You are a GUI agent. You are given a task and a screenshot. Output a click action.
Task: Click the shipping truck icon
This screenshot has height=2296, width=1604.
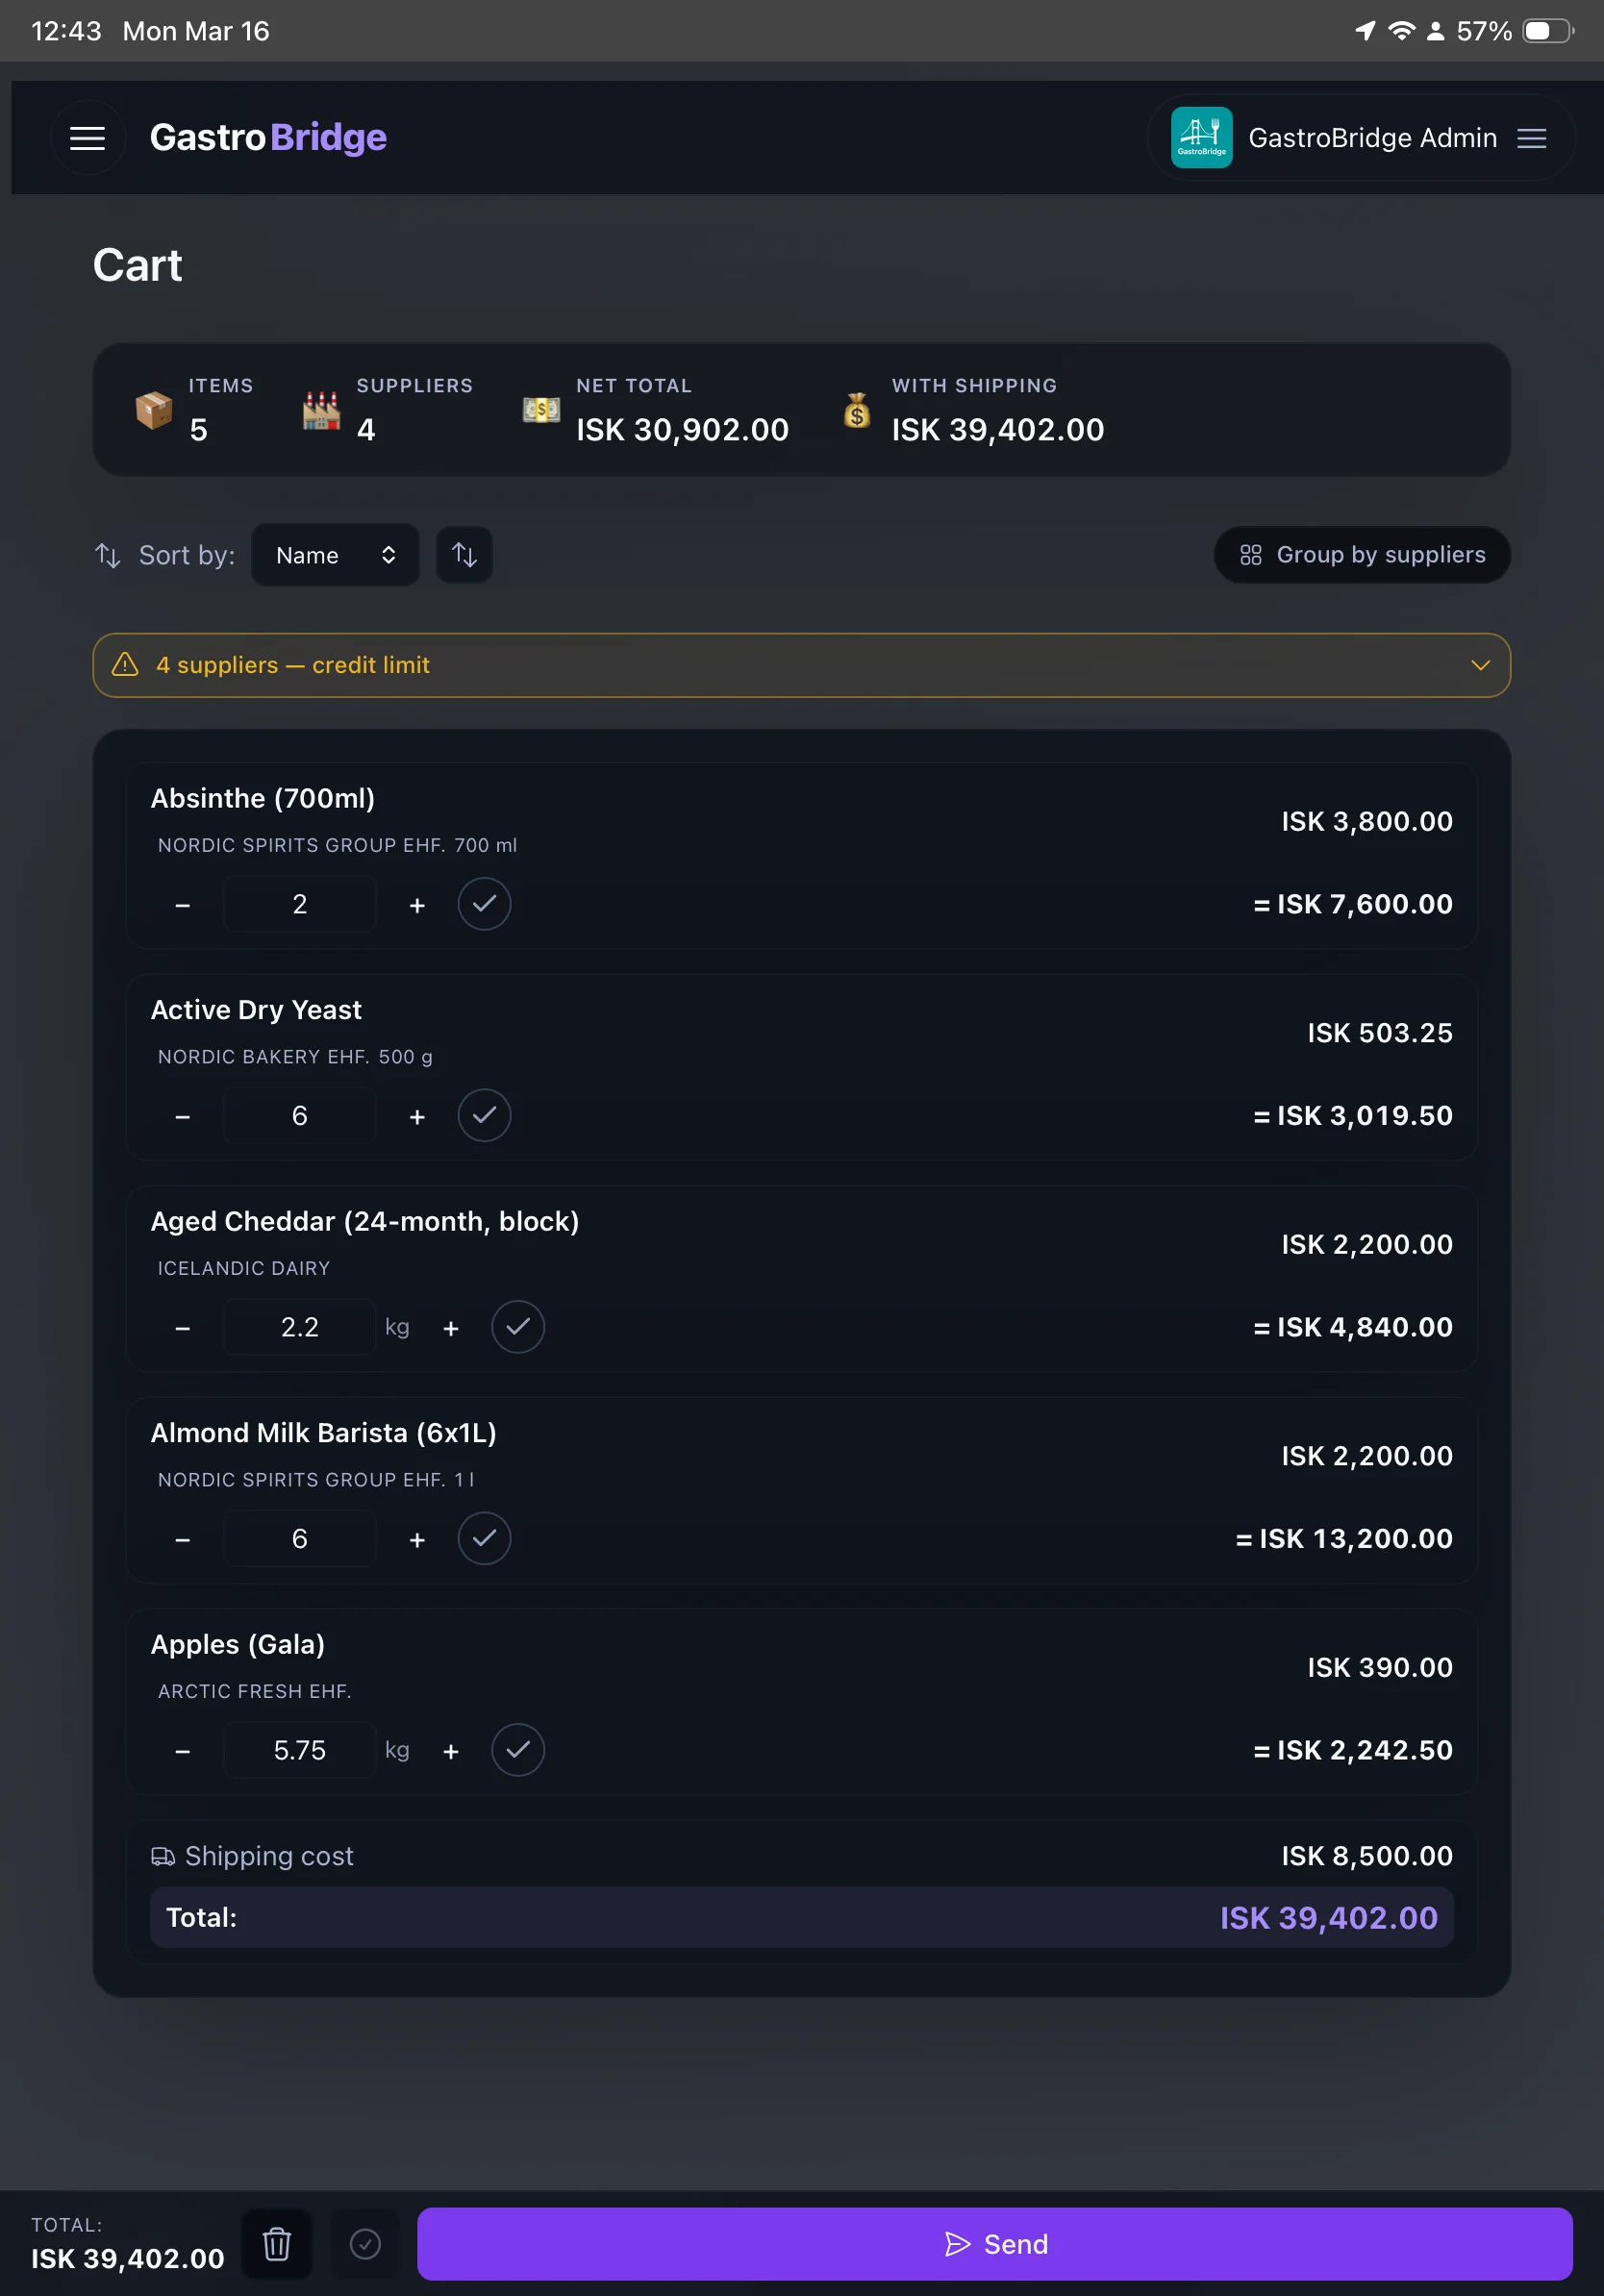click(164, 1856)
